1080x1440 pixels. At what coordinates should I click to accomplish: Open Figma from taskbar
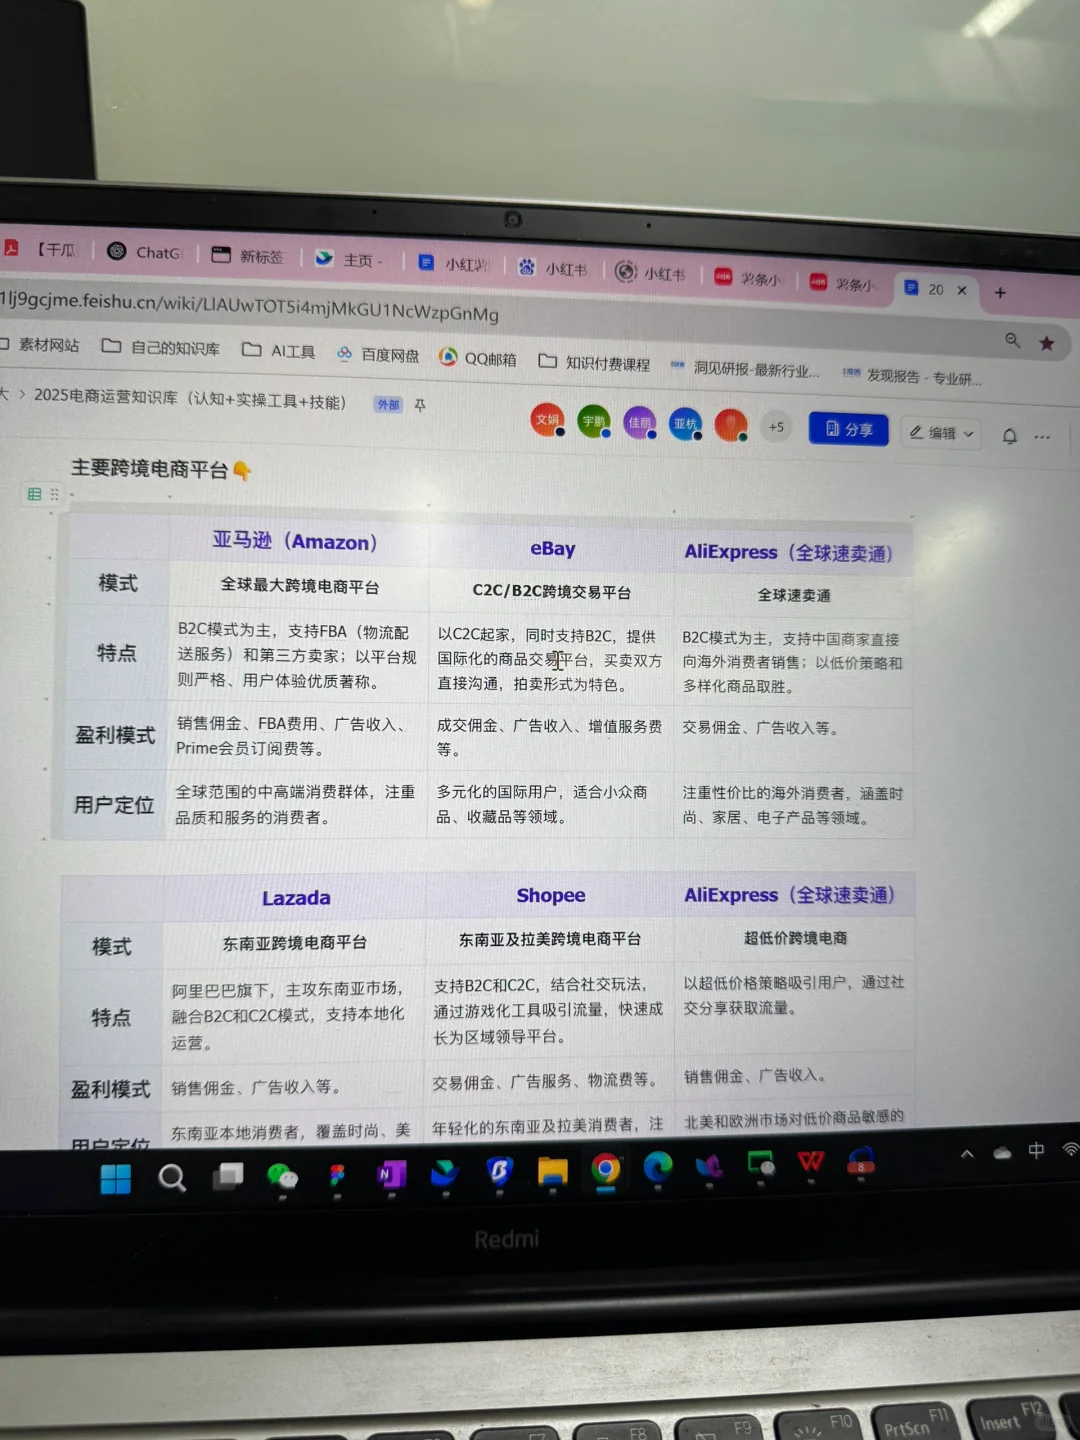pos(338,1176)
